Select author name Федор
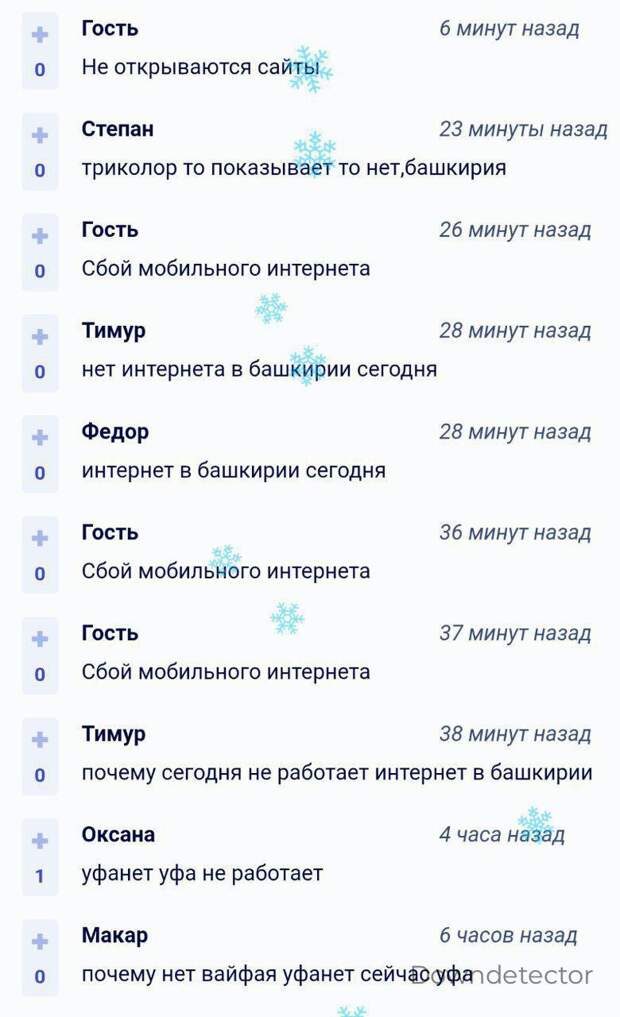This screenshot has width=620, height=1017. pyautogui.click(x=115, y=432)
